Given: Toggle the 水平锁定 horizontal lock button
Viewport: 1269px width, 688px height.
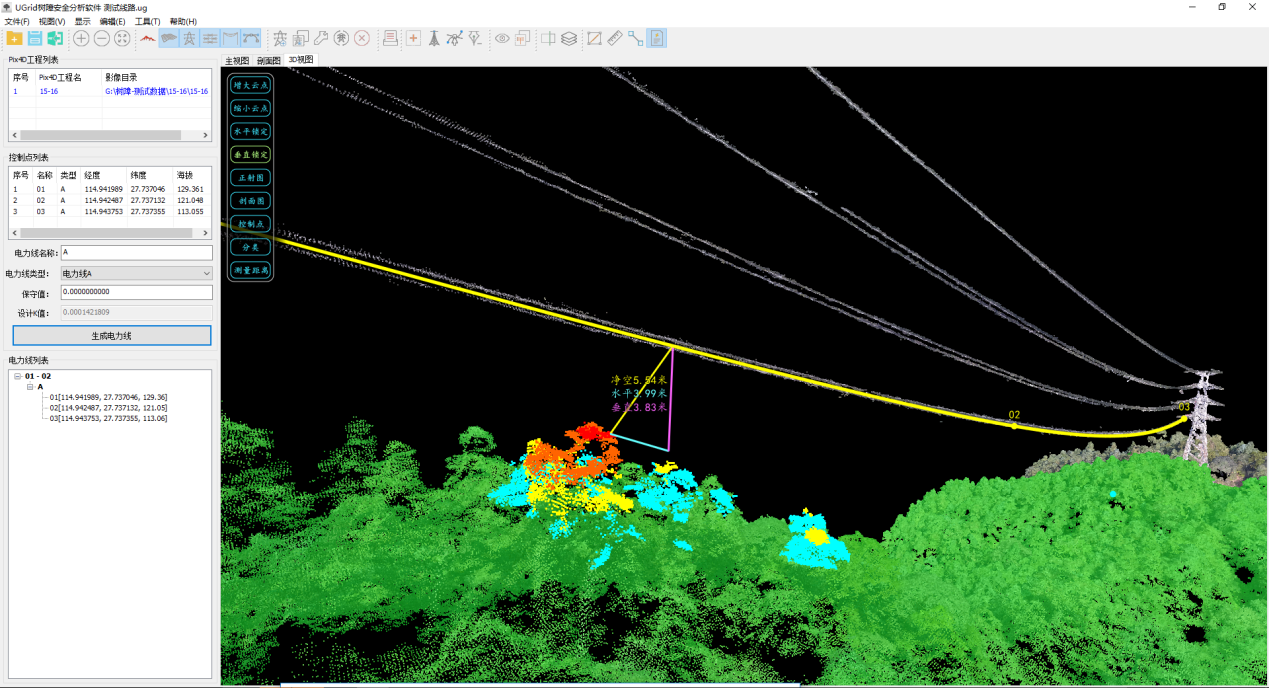Looking at the screenshot, I should 250,131.
